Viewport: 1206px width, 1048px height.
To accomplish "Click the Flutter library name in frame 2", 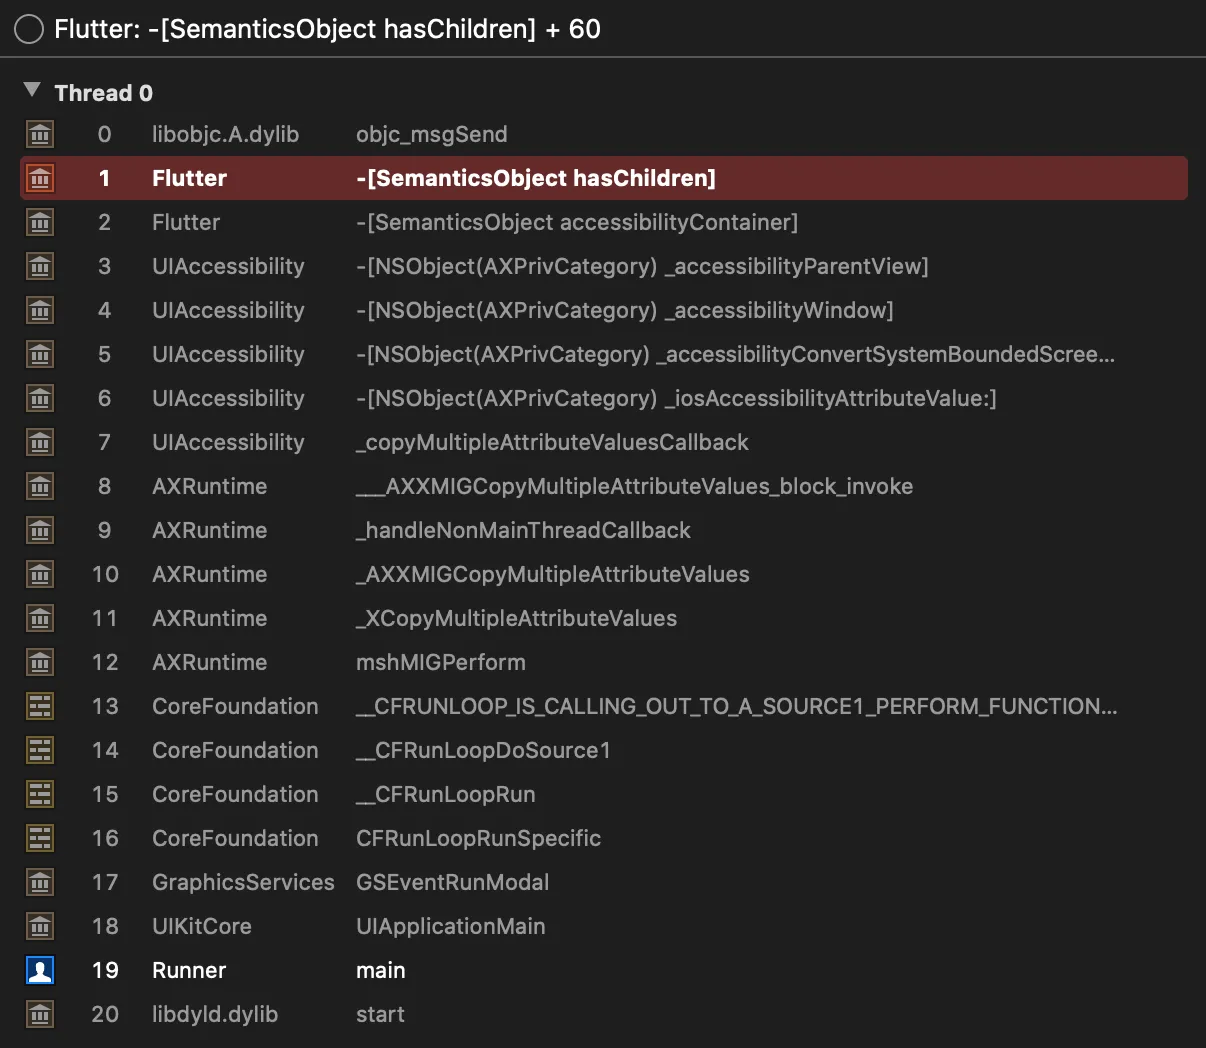I will click(186, 223).
